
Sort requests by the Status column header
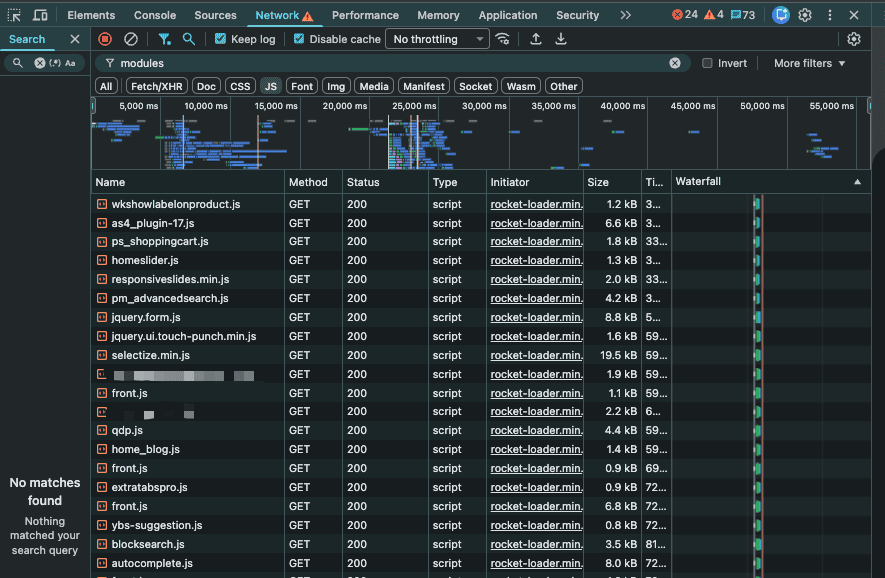coord(385,182)
